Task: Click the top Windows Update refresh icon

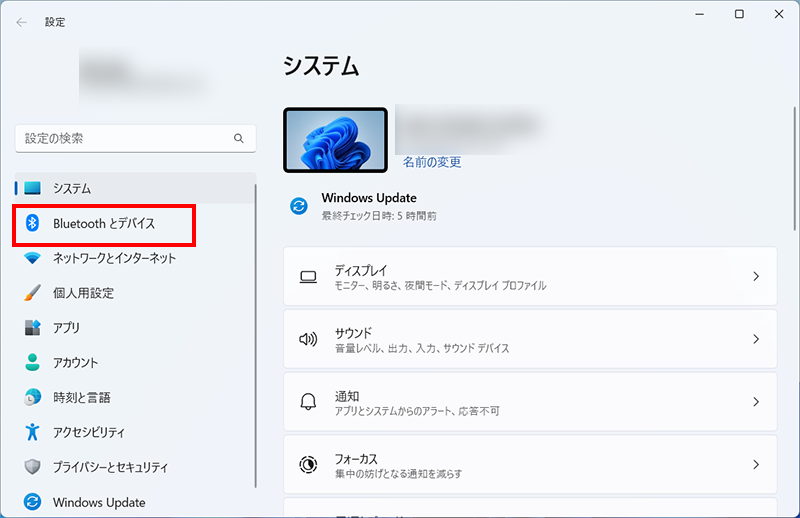Action: pyautogui.click(x=299, y=206)
